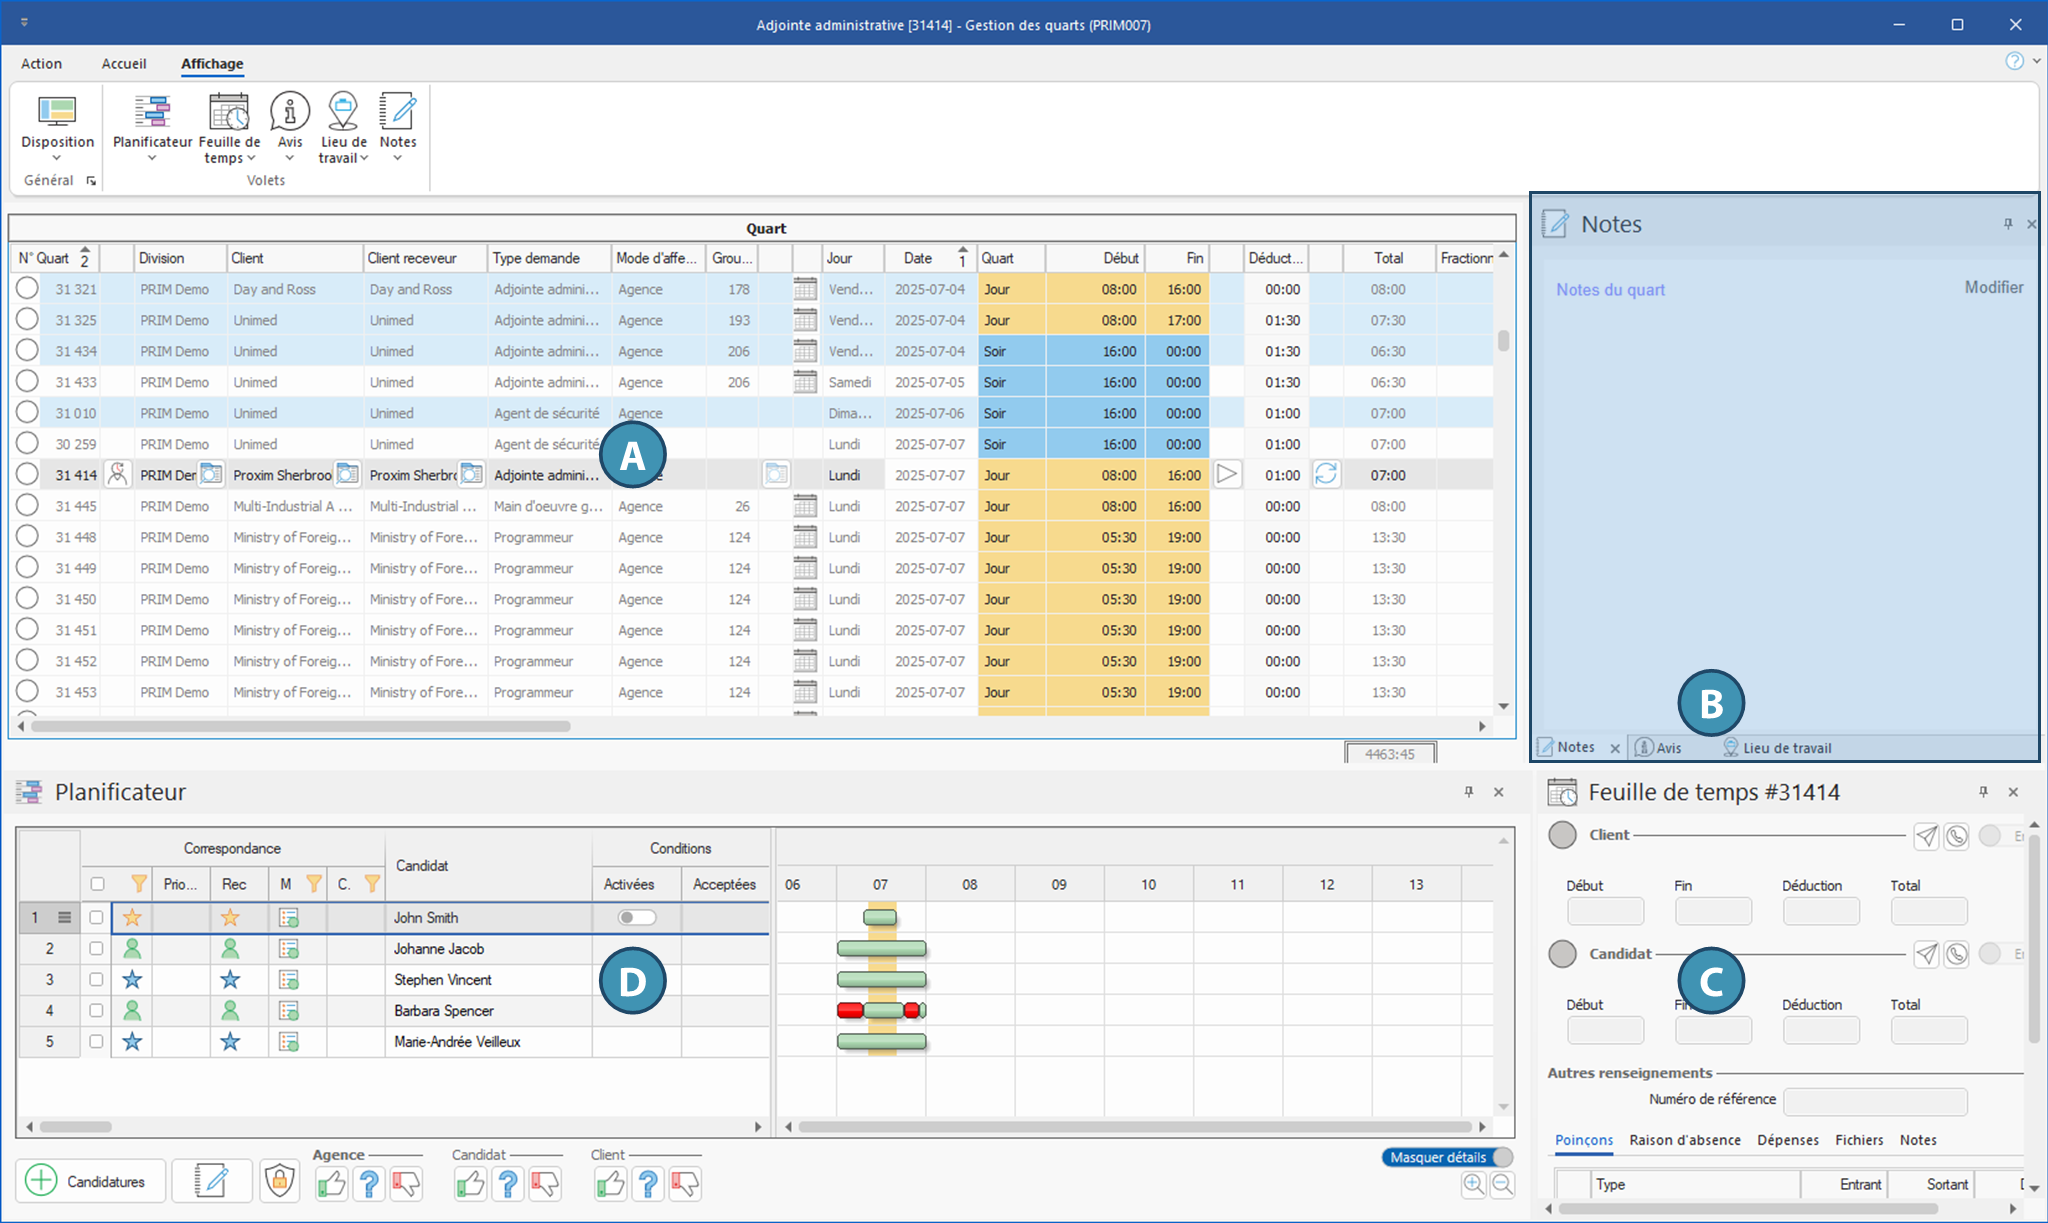Switch to the Raison d'absence tab
This screenshot has width=2048, height=1223.
coord(1684,1140)
